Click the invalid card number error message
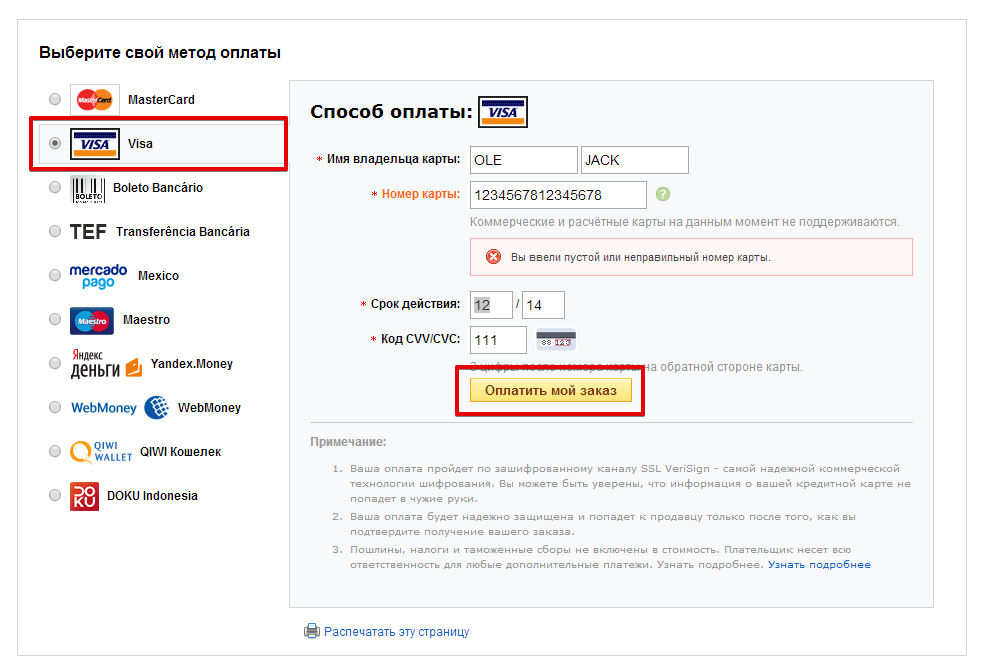Image resolution: width=983 pixels, height=669 pixels. point(640,257)
